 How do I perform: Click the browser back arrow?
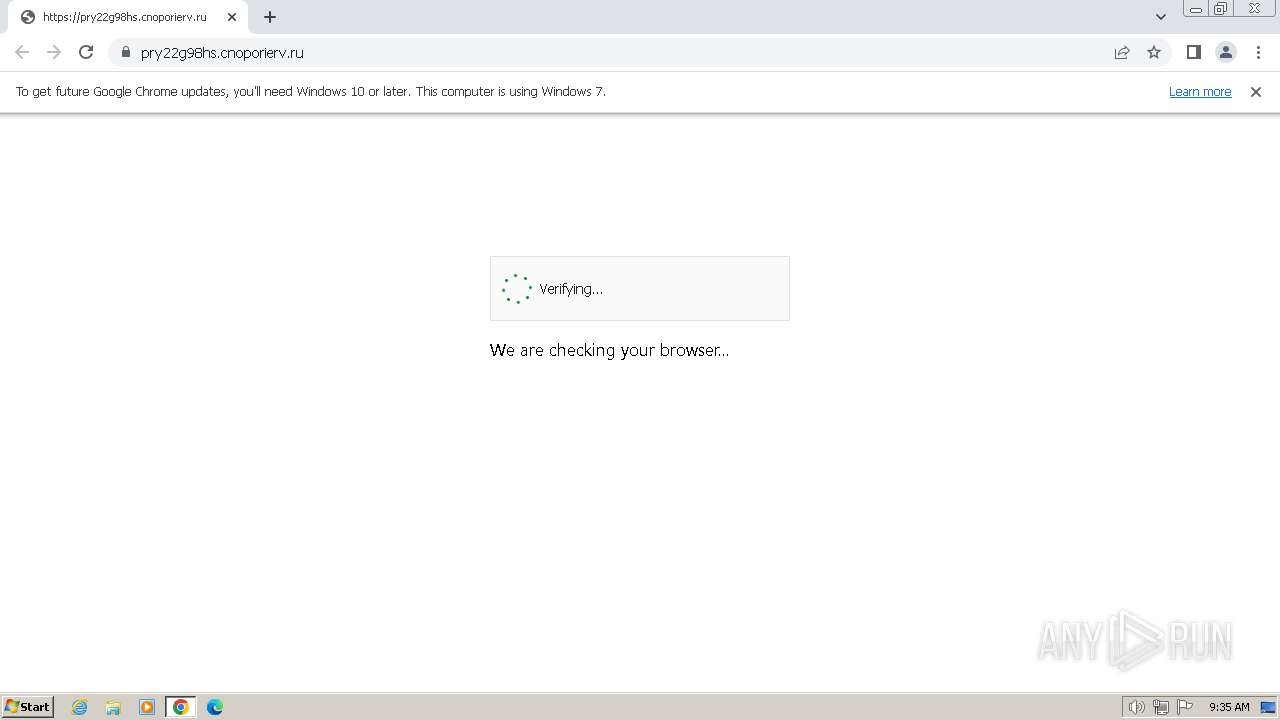coord(22,52)
